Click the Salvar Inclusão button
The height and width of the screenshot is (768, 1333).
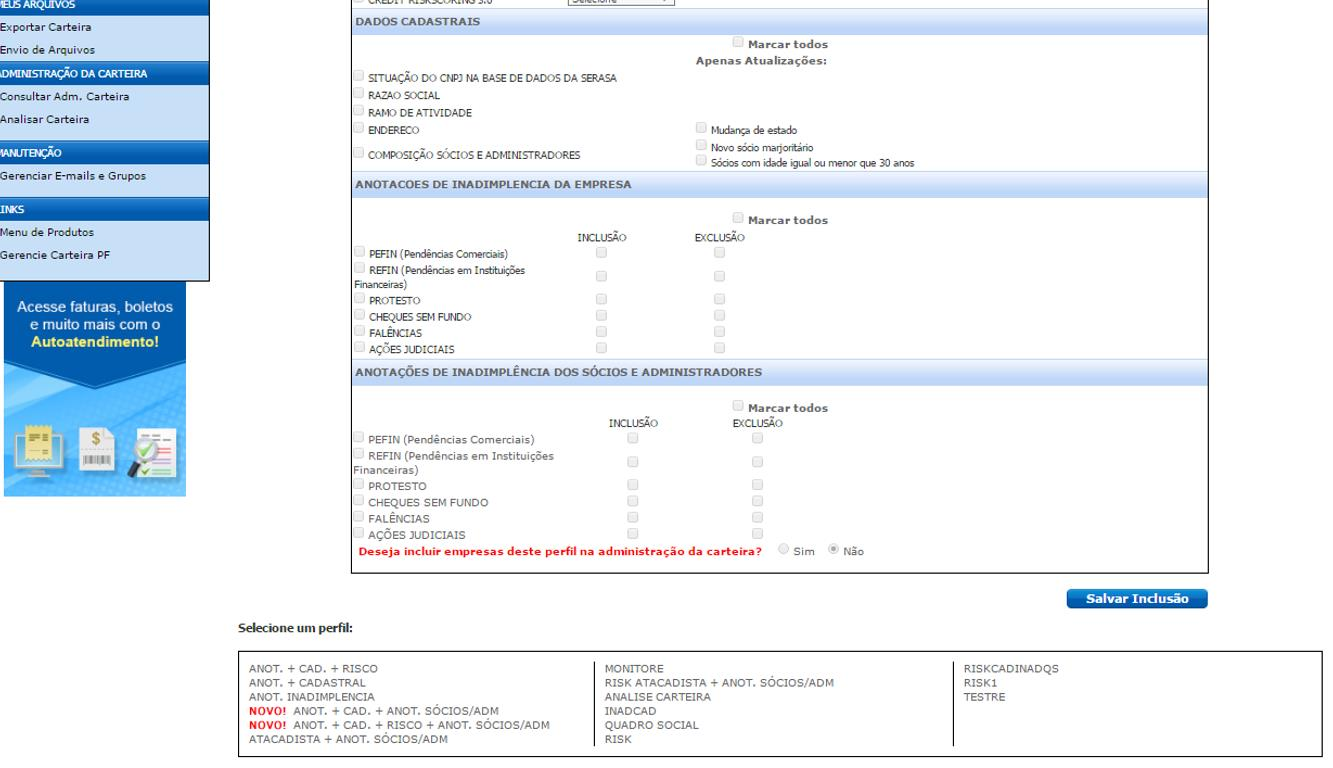[x=1137, y=600]
